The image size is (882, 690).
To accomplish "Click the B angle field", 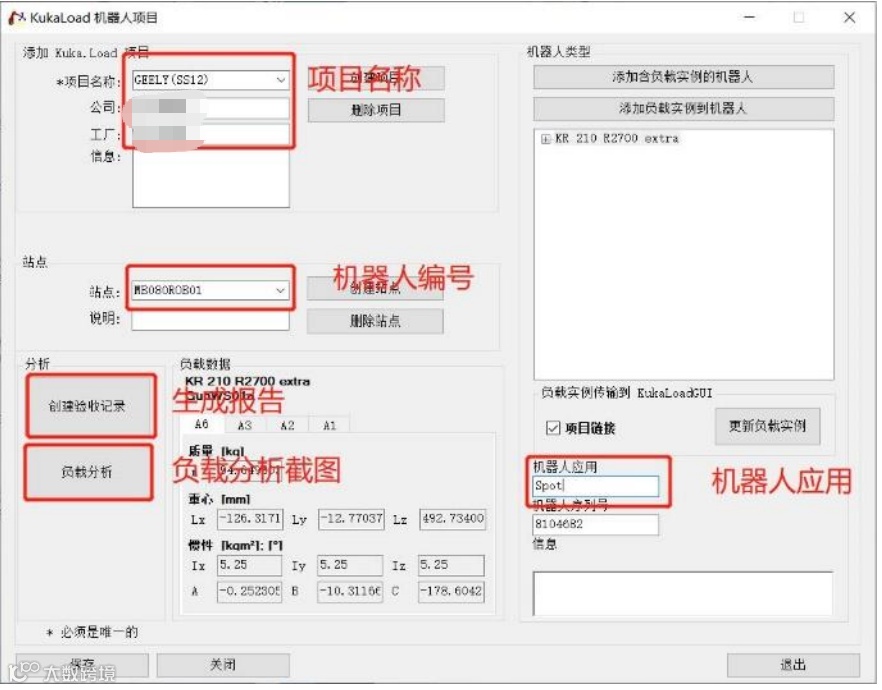I will click(350, 592).
